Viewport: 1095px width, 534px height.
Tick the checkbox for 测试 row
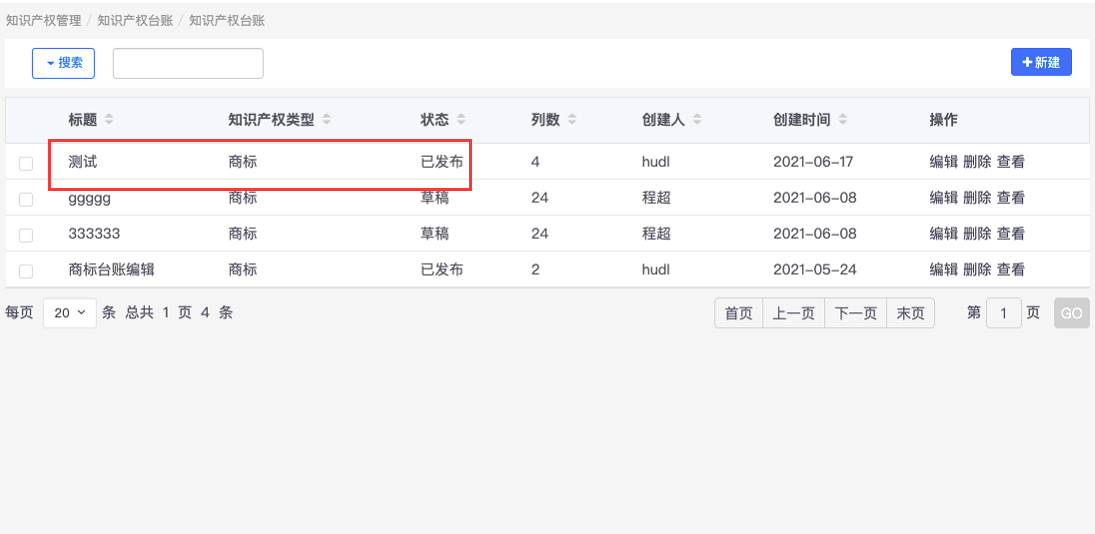coord(26,163)
